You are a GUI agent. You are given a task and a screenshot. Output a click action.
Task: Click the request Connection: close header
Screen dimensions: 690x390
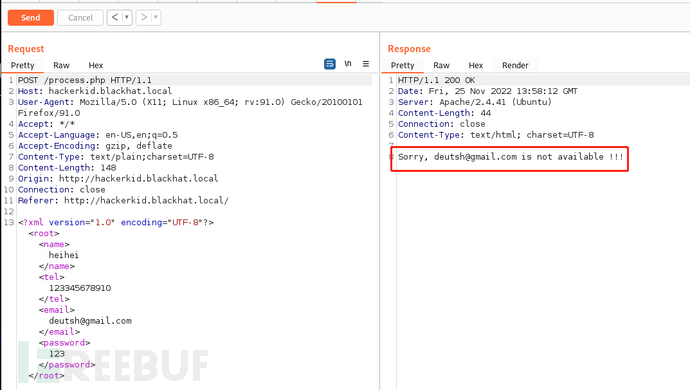point(62,189)
